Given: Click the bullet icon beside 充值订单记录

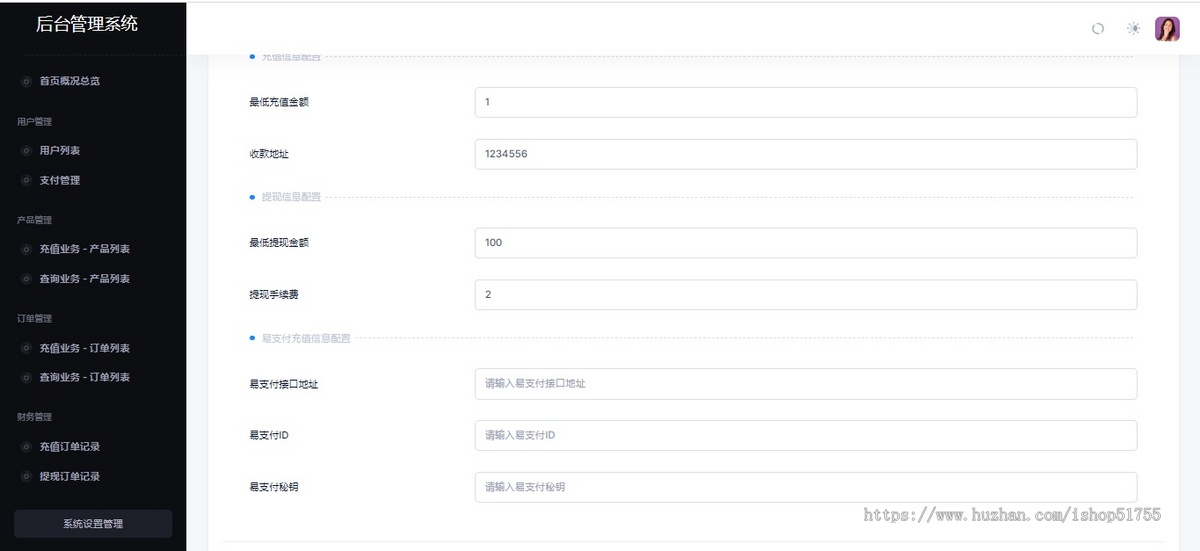Looking at the screenshot, I should tap(26, 447).
